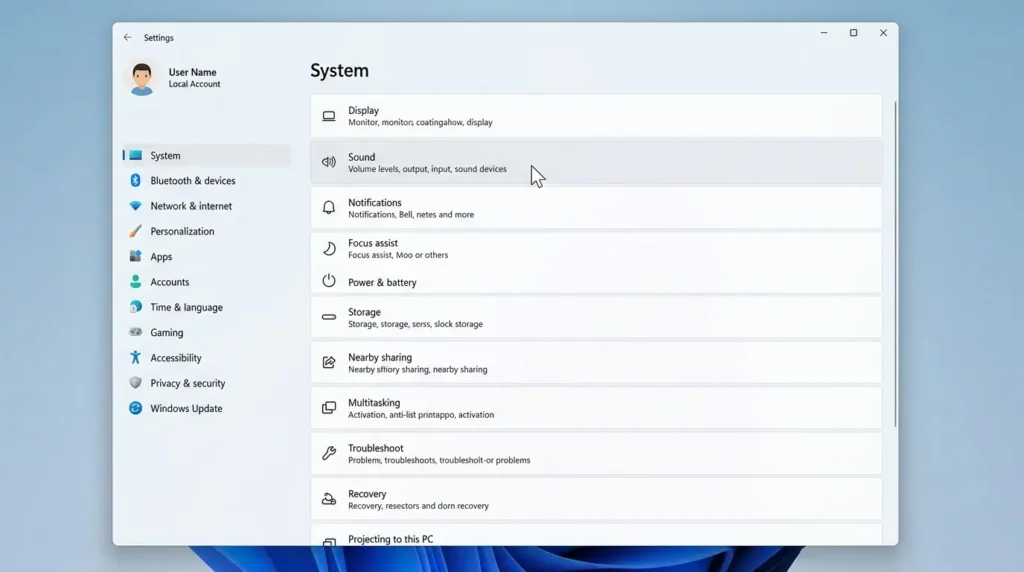Click the back arrow beside Settings
This screenshot has height=572, width=1024.
click(127, 38)
